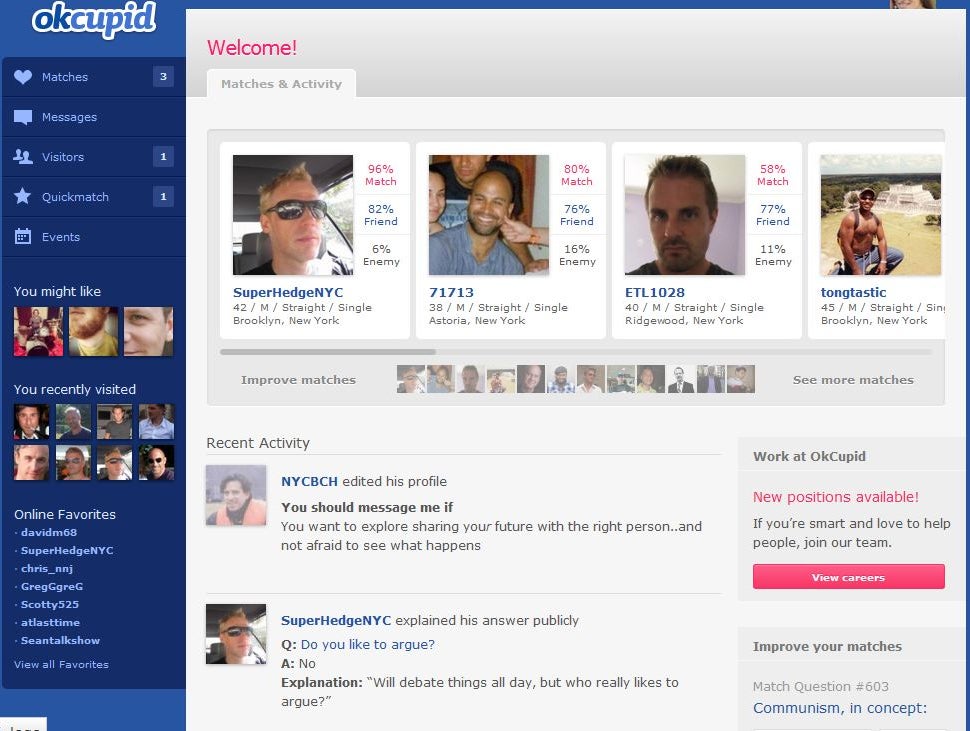Screen dimensions: 970x731
Task: Click the Events calendar icon
Action: 23,237
